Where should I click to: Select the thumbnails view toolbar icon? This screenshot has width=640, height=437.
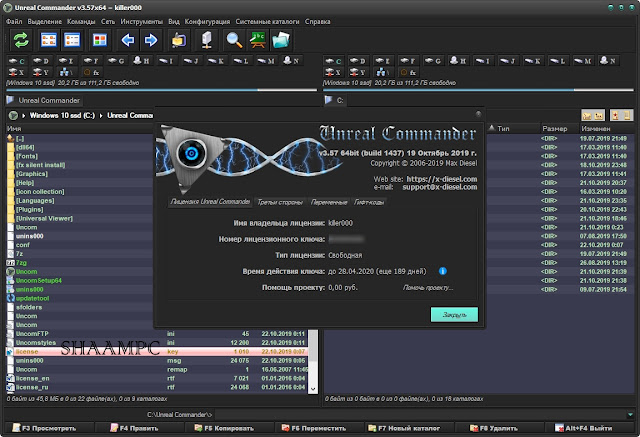click(x=100, y=40)
